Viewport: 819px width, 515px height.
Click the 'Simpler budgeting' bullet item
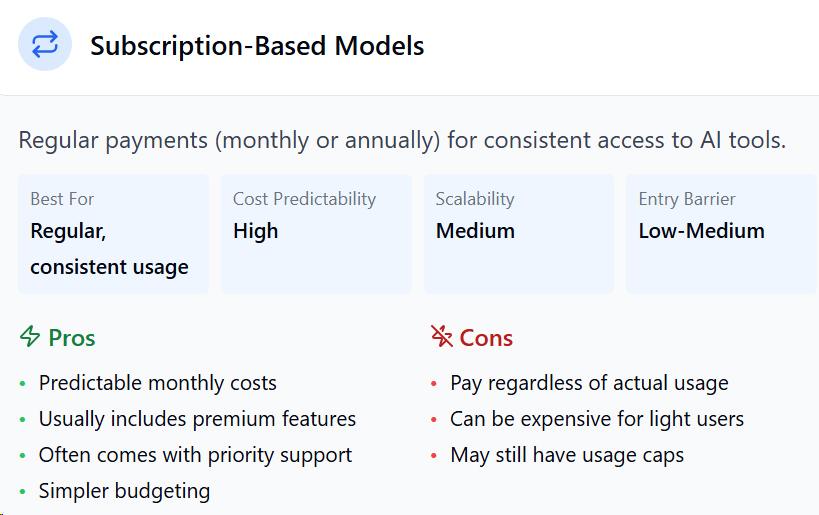(x=124, y=491)
